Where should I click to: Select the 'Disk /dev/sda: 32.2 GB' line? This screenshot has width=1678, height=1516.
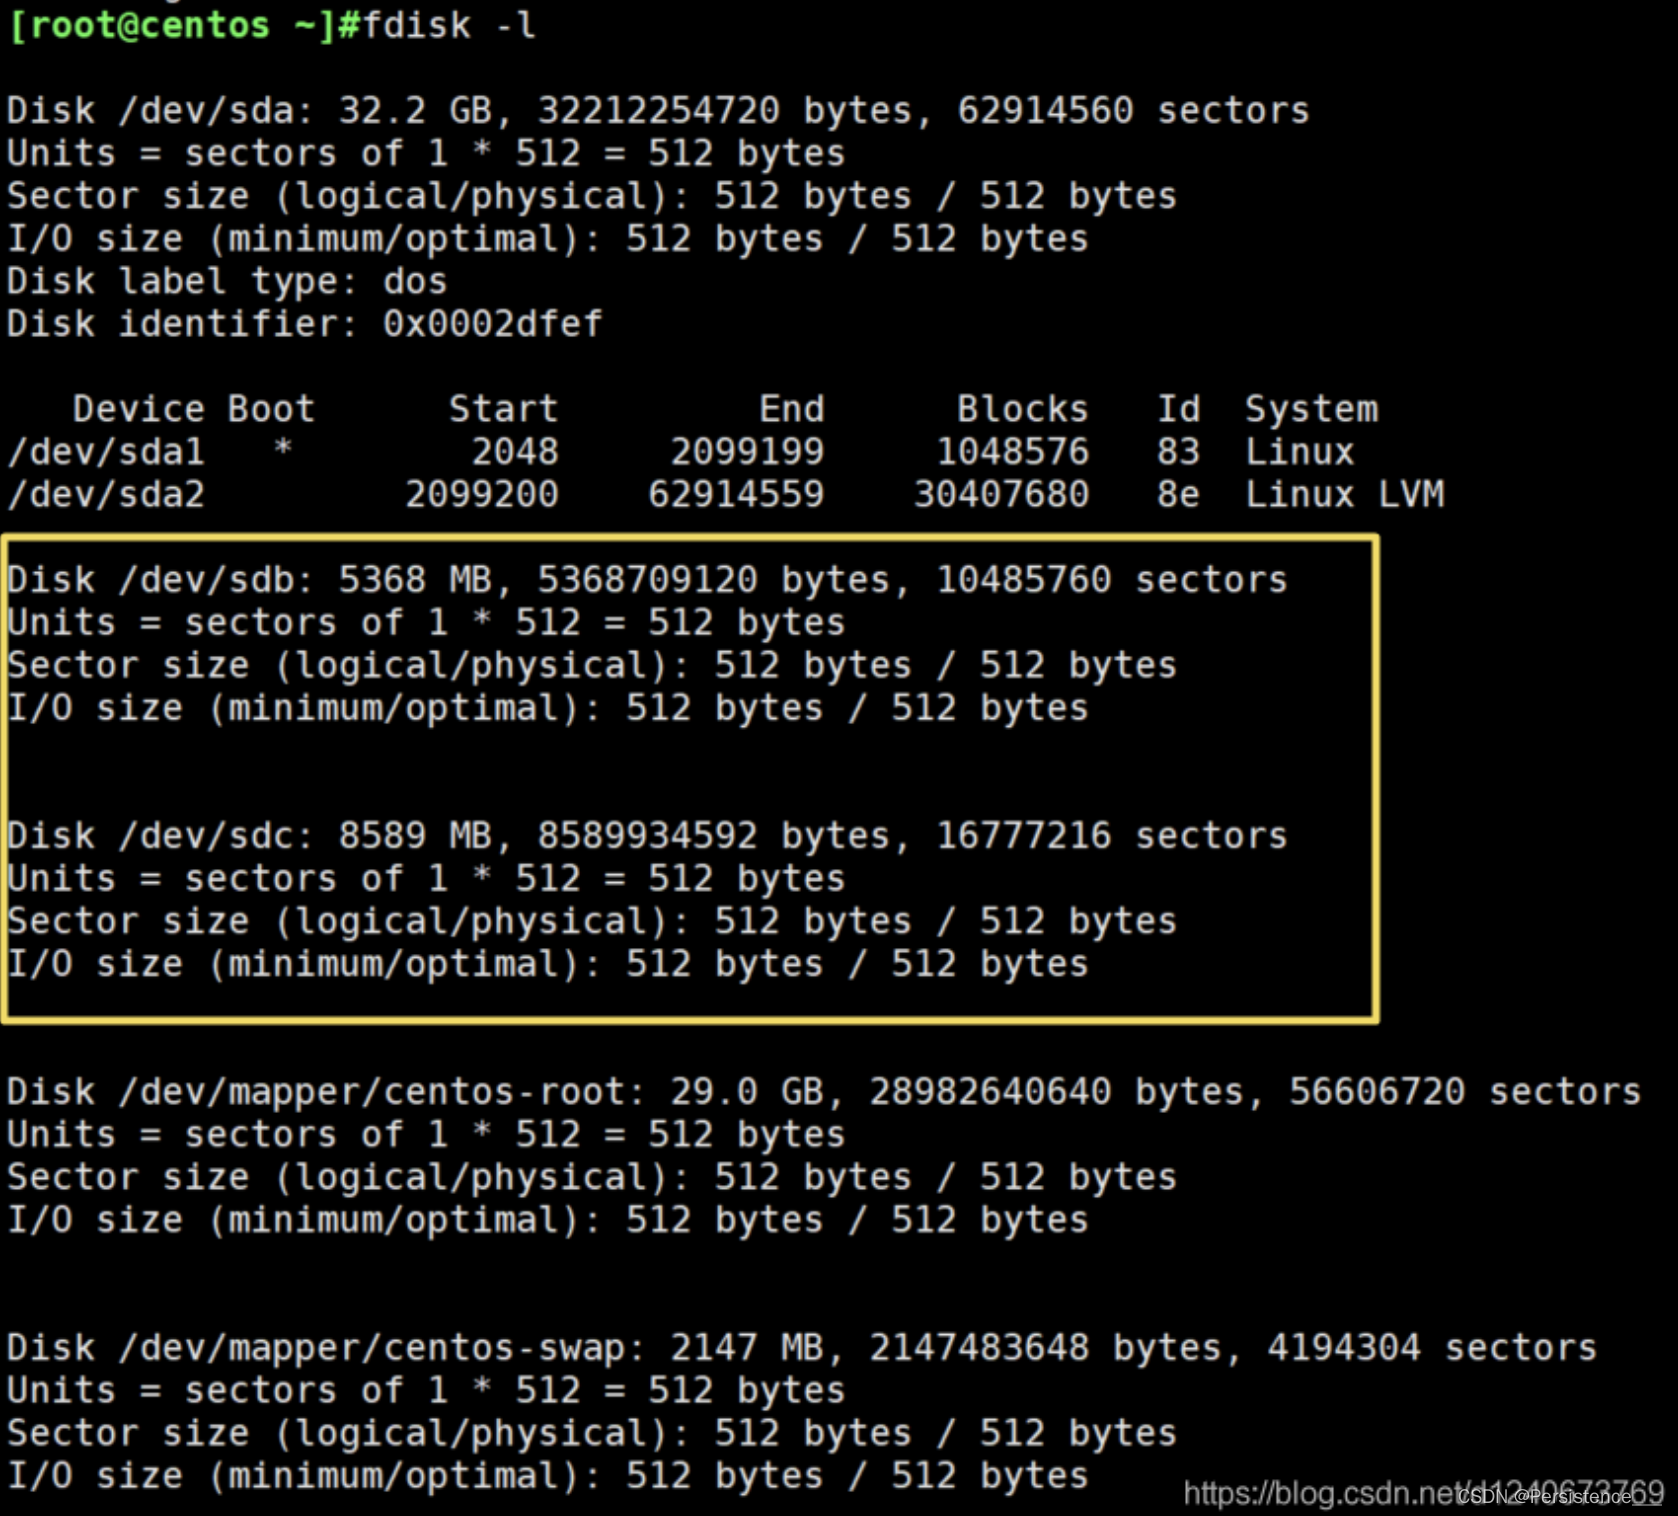[x=658, y=110]
